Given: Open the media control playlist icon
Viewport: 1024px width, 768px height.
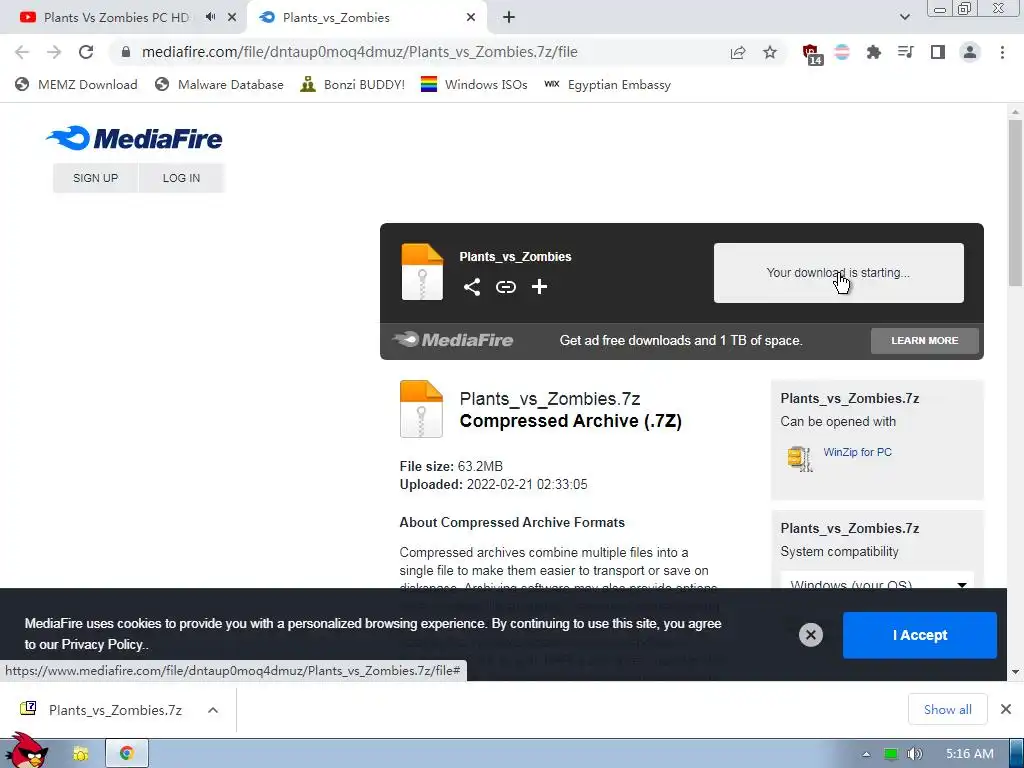Looking at the screenshot, I should pyautogui.click(x=906, y=52).
